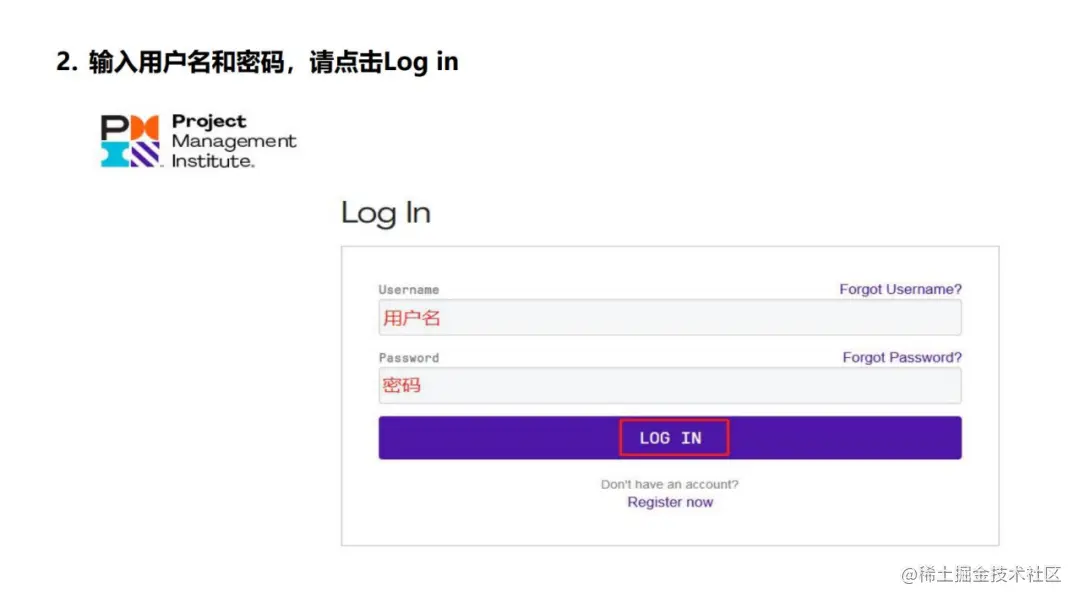Focus the Username input field

(669, 318)
